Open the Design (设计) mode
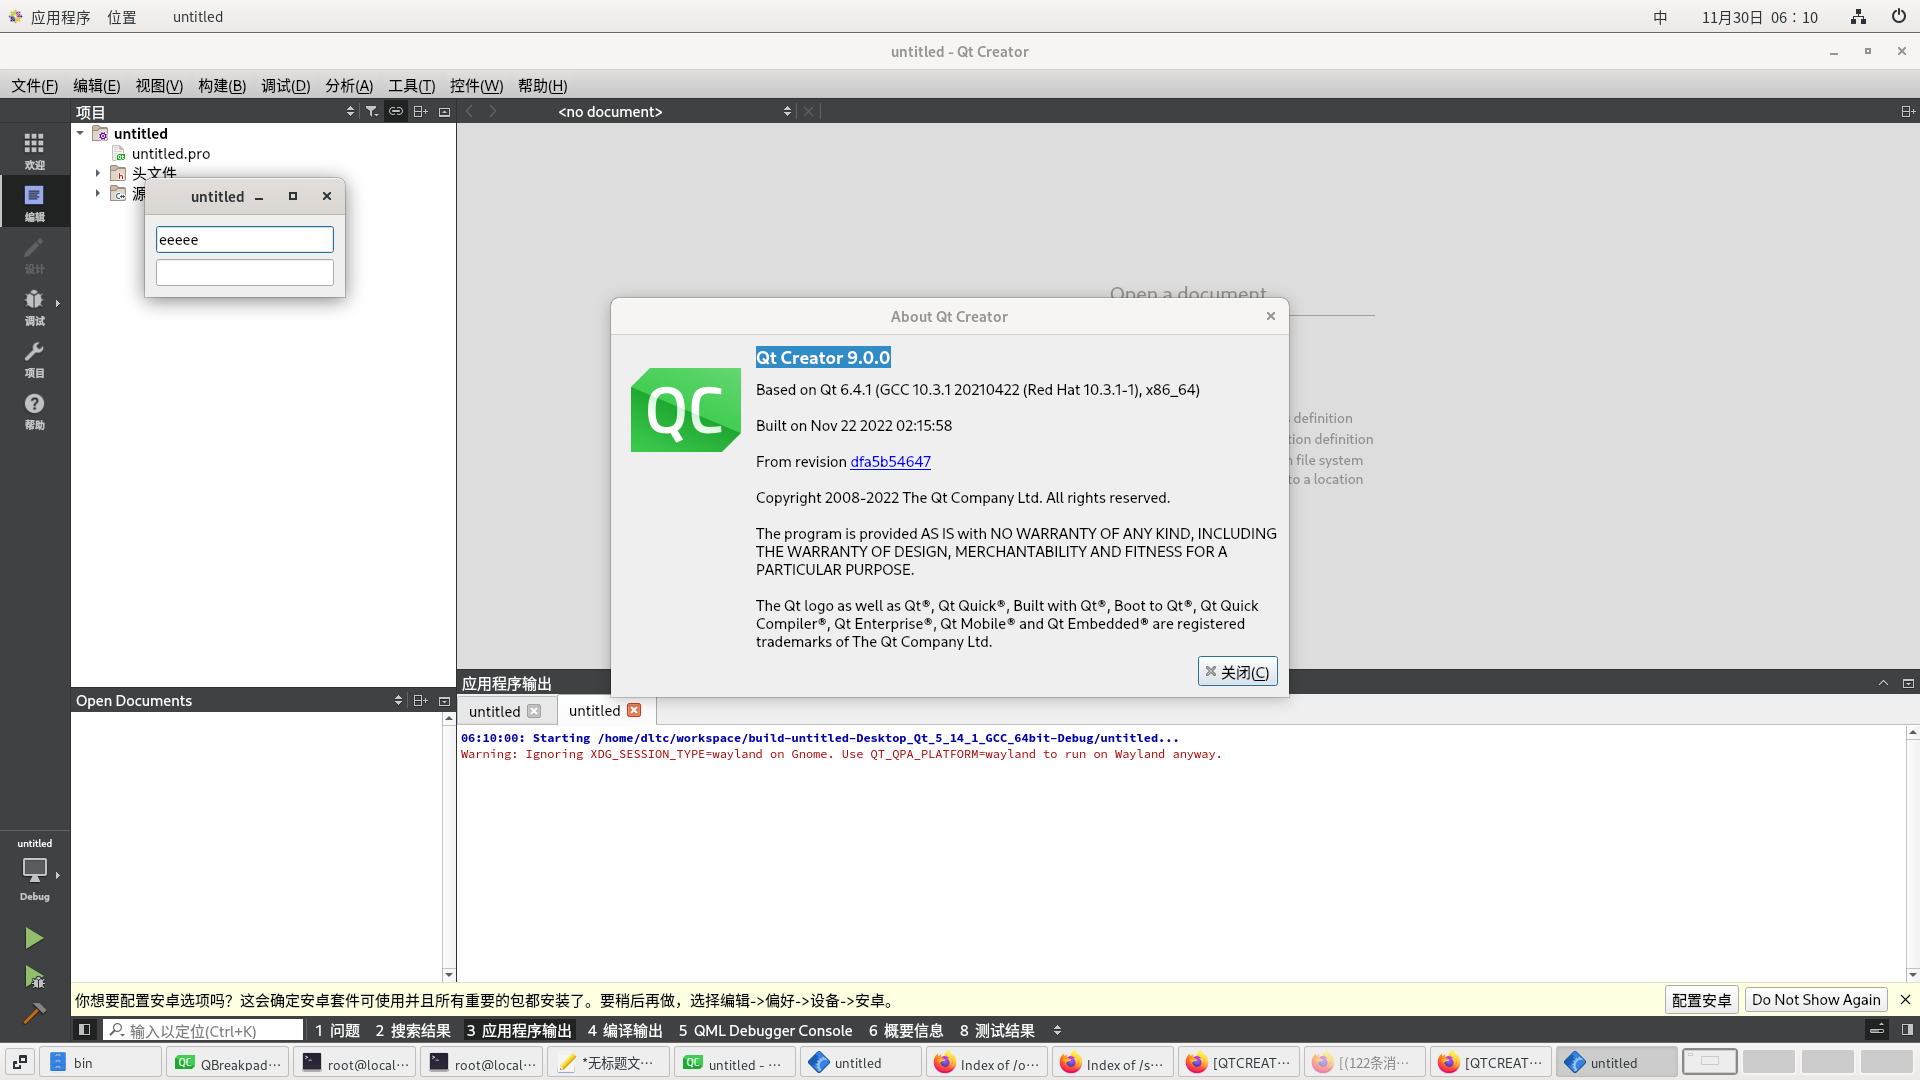Viewport: 1920px width, 1080px height. [34, 254]
